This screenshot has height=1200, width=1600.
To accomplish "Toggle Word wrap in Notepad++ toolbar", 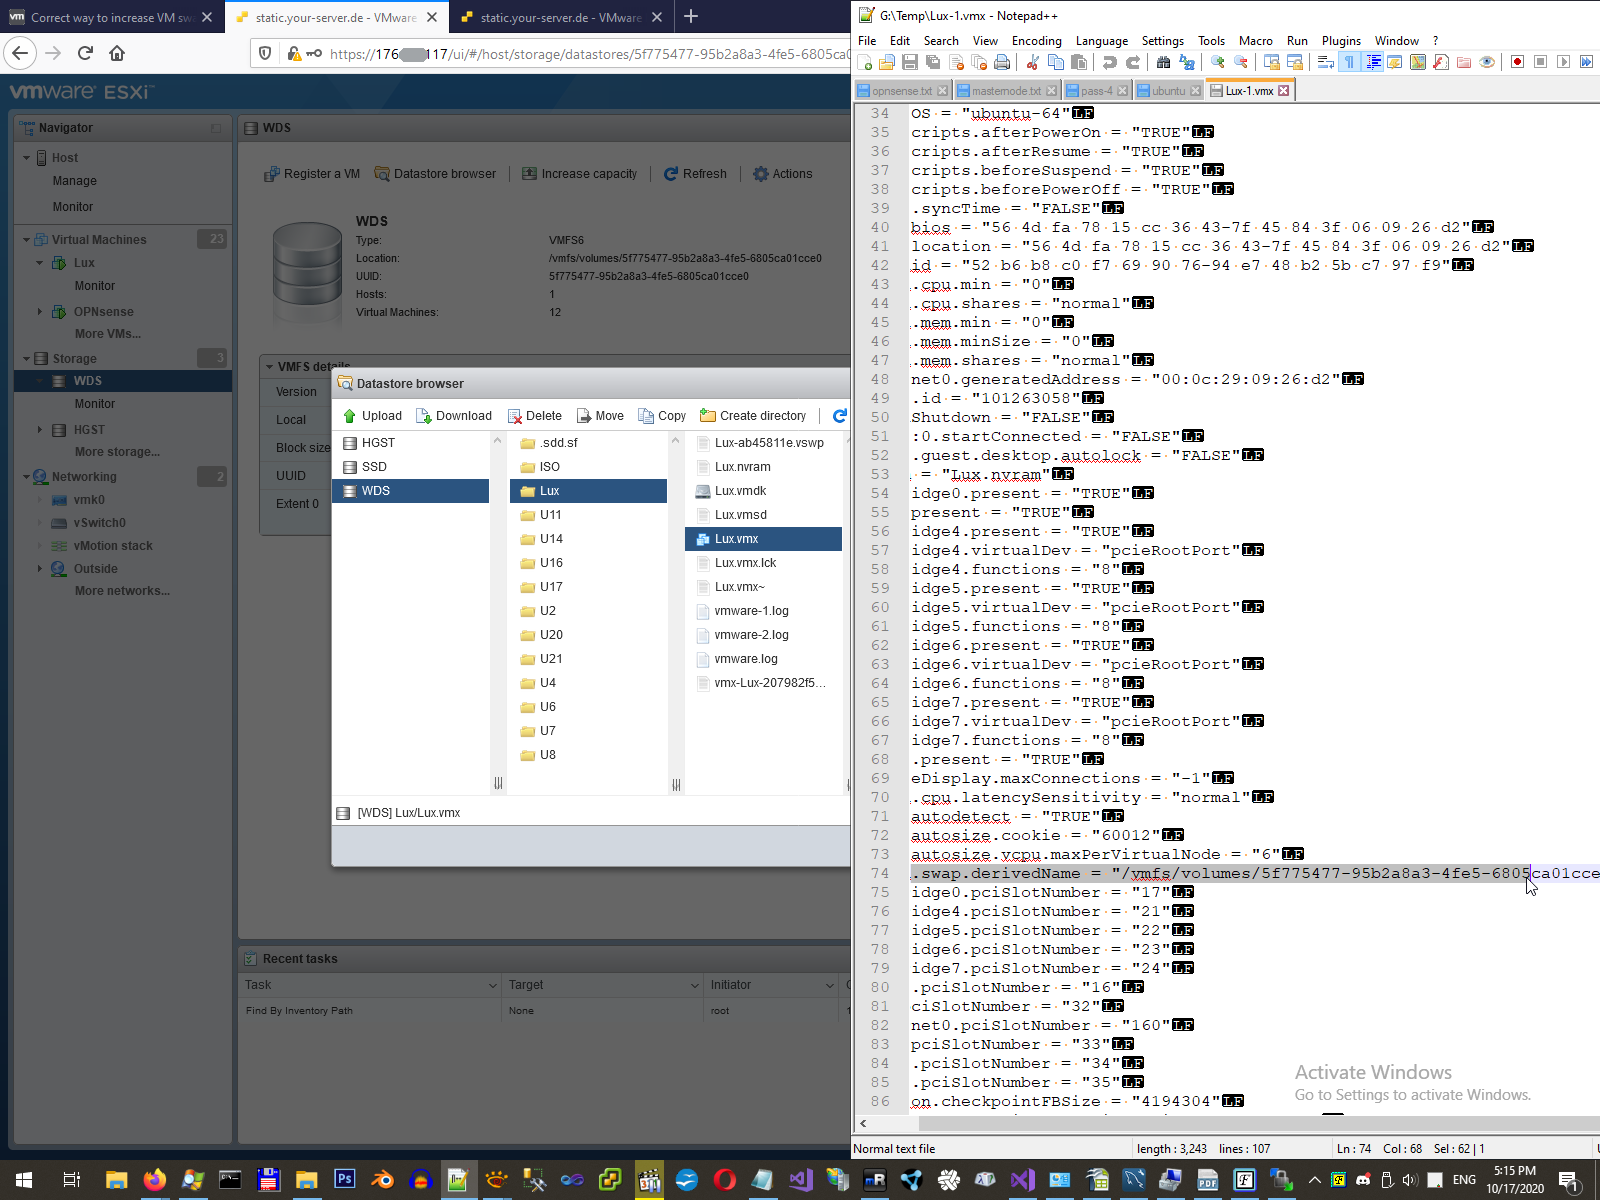I will coord(1326,62).
